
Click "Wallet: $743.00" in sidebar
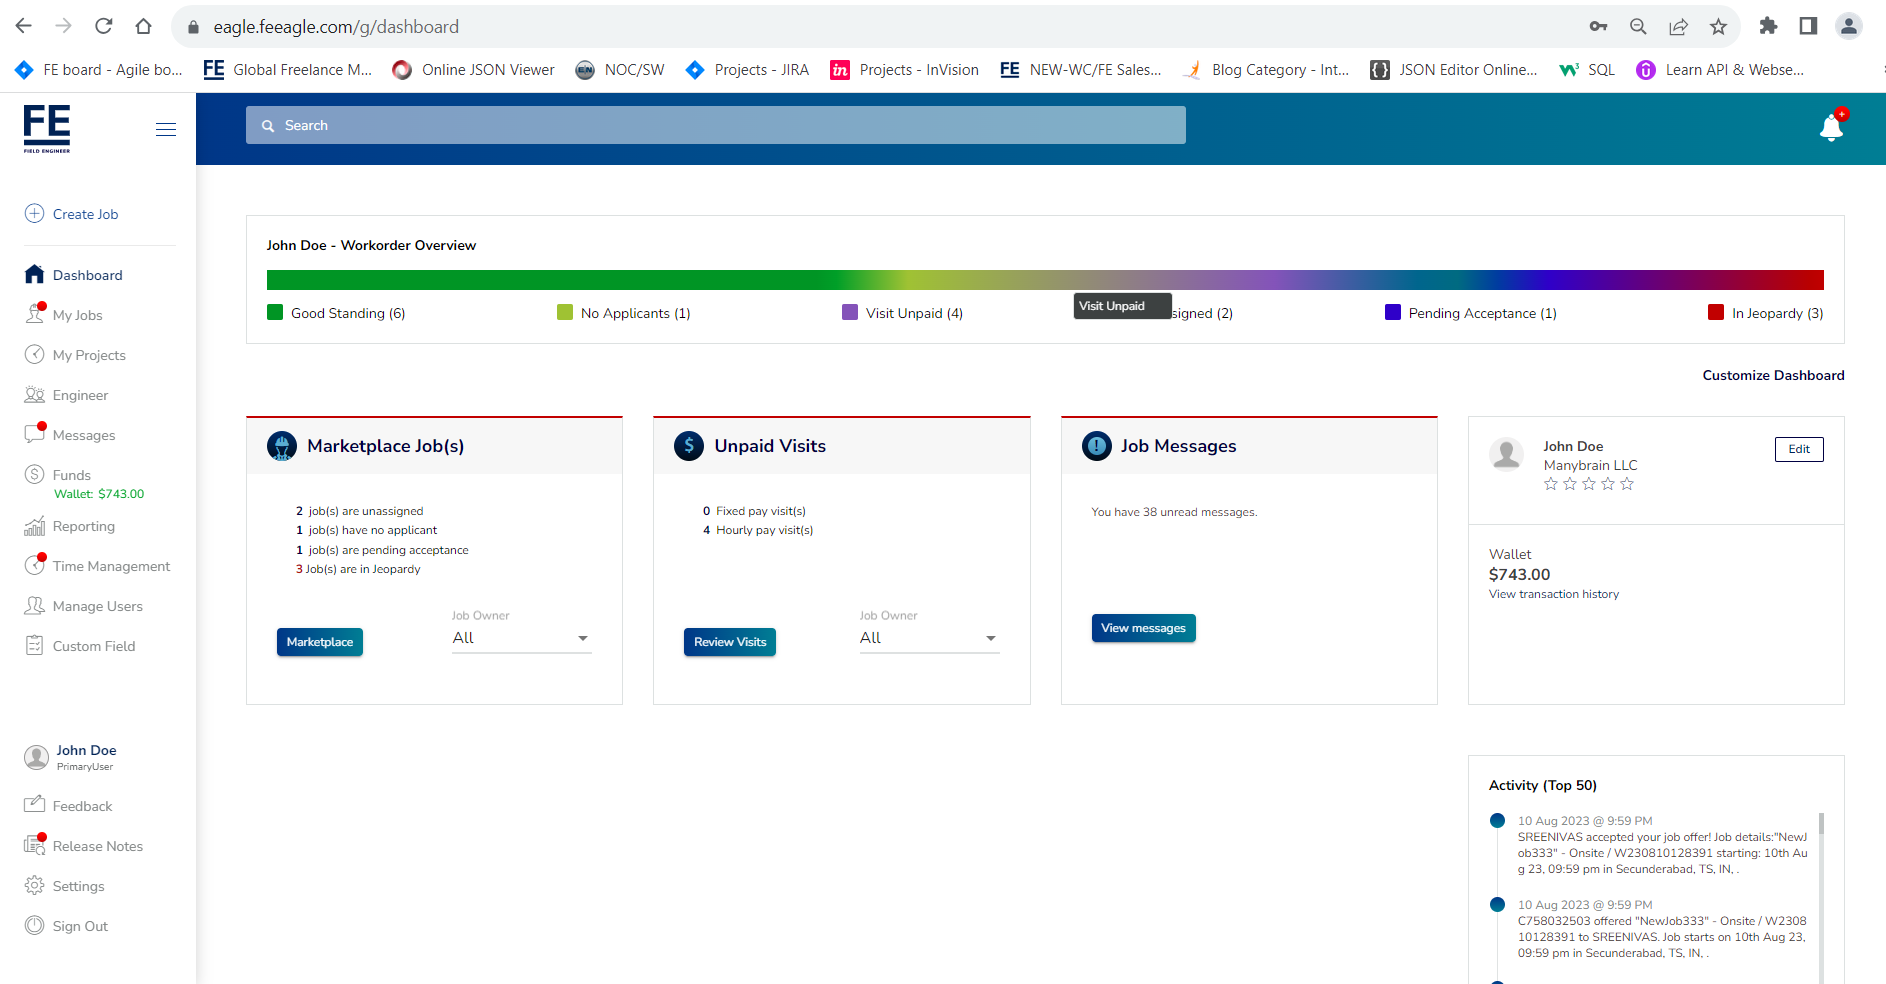click(99, 494)
